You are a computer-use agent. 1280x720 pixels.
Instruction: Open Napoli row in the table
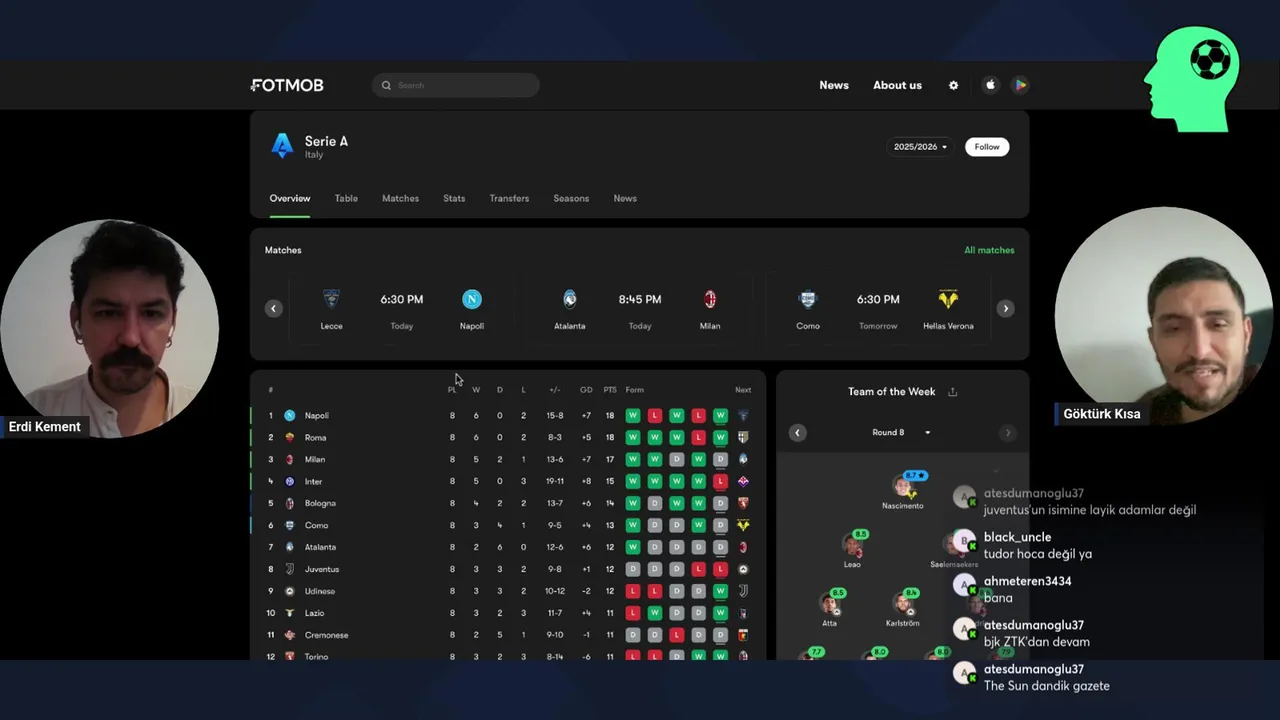(x=508, y=415)
